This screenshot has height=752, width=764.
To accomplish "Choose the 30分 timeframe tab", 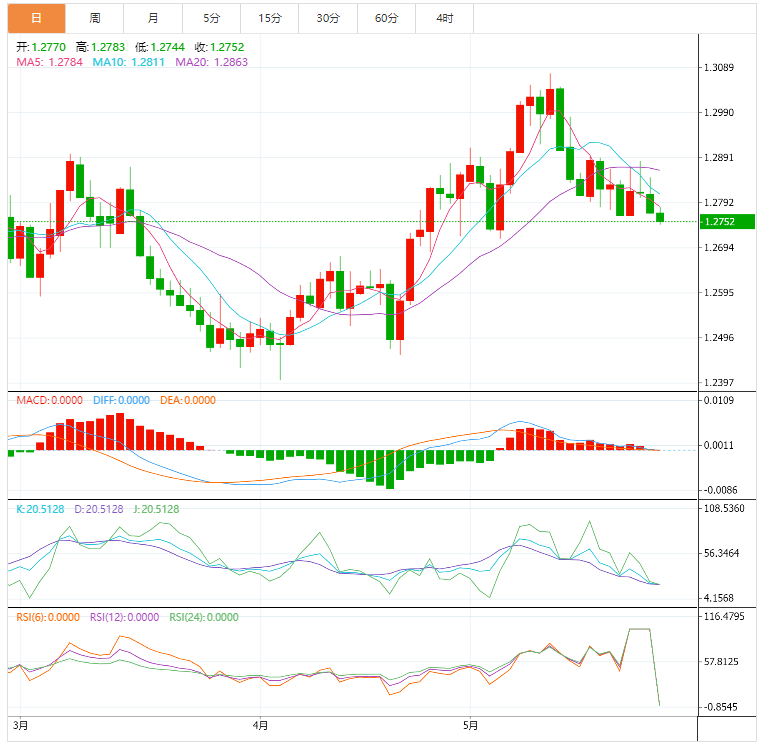I will coord(328,18).
